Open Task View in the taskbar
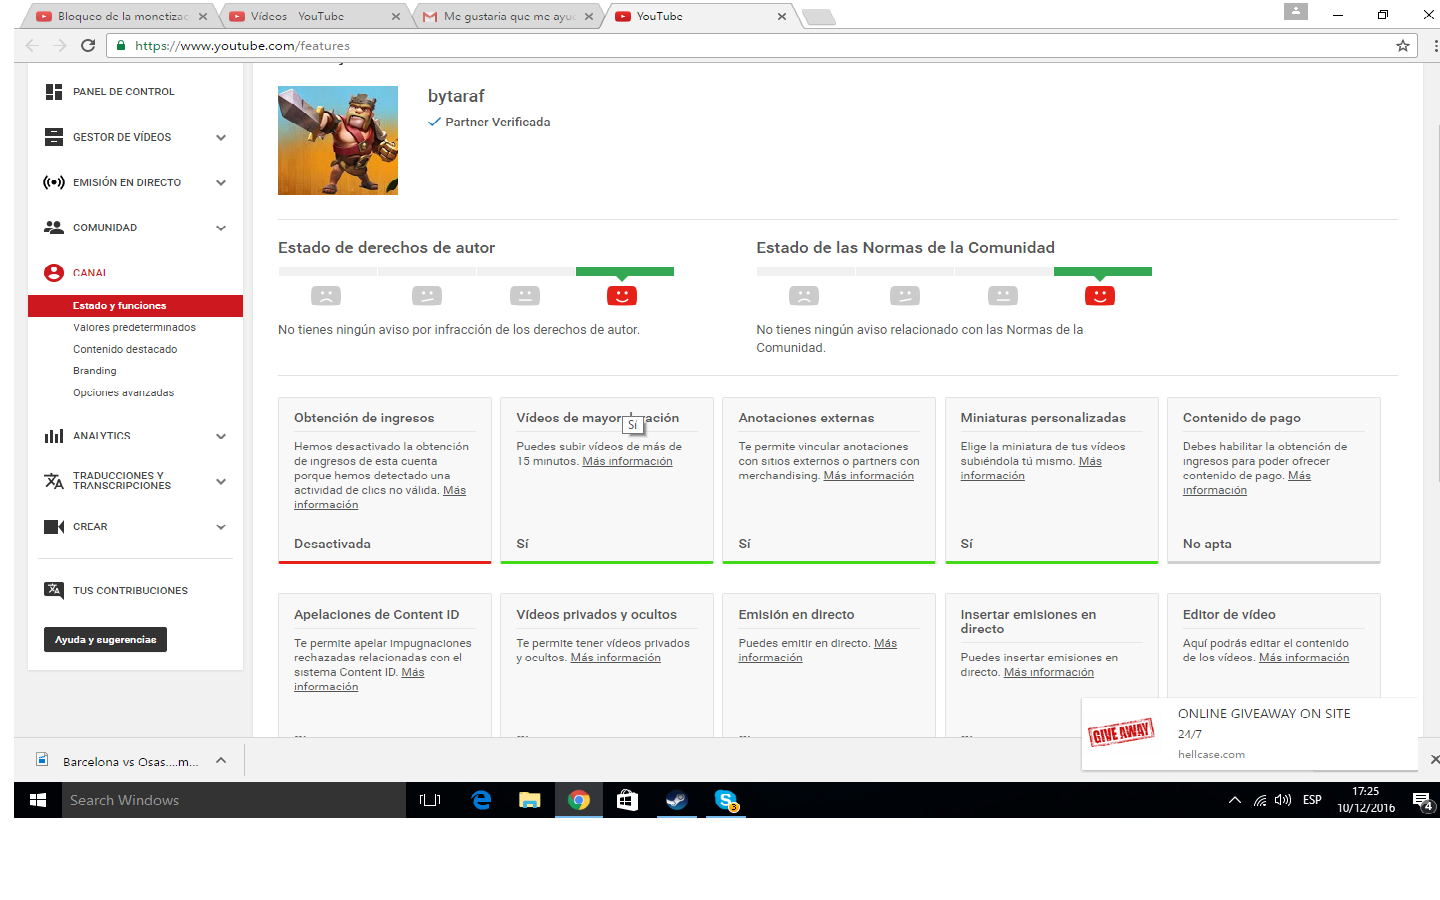The width and height of the screenshot is (1440, 900). 430,800
